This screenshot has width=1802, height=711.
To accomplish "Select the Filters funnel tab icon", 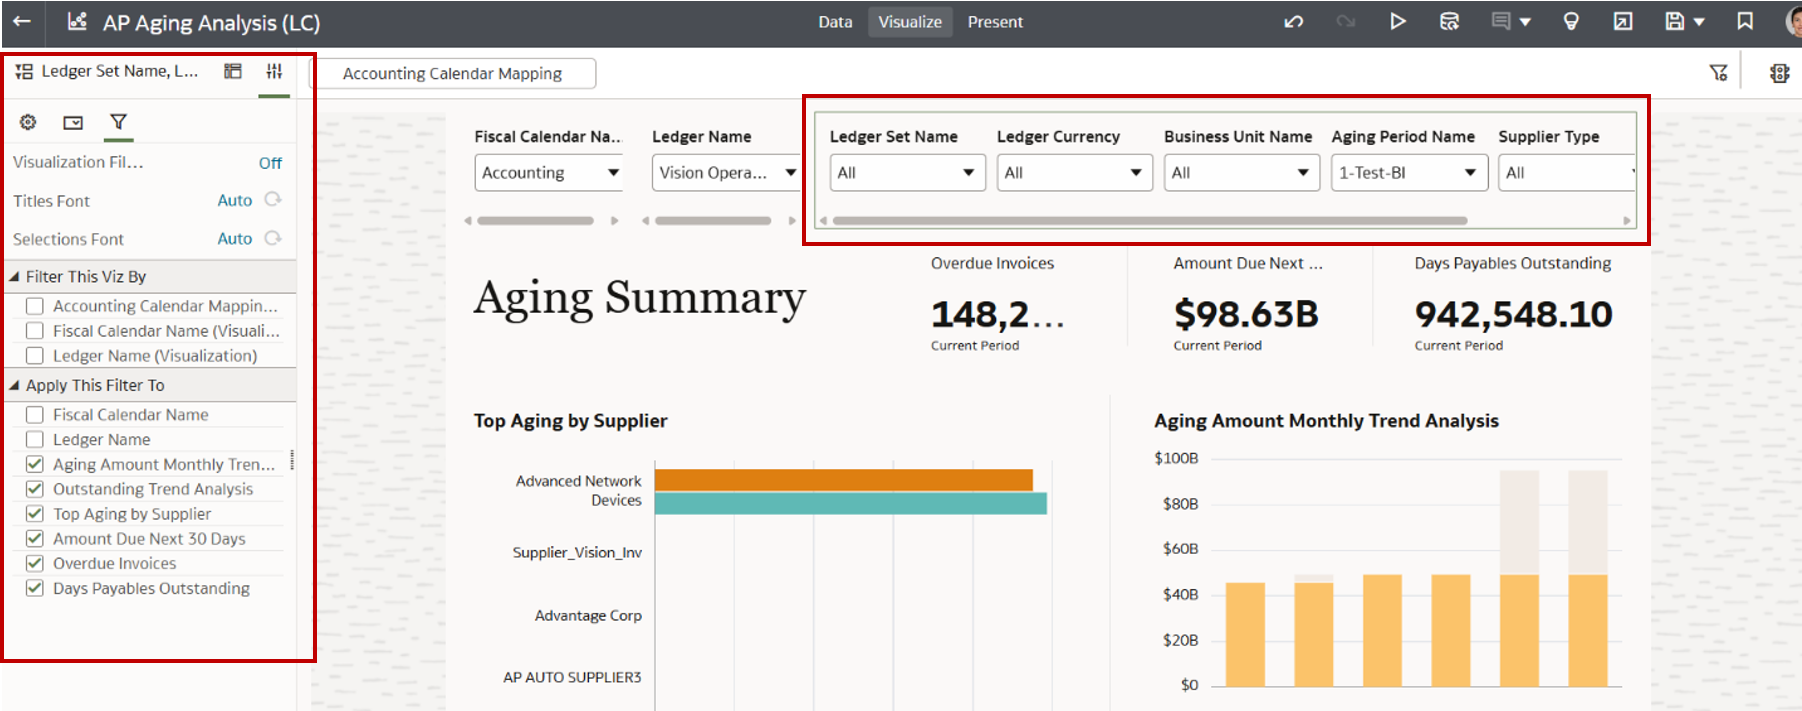I will pyautogui.click(x=118, y=122).
